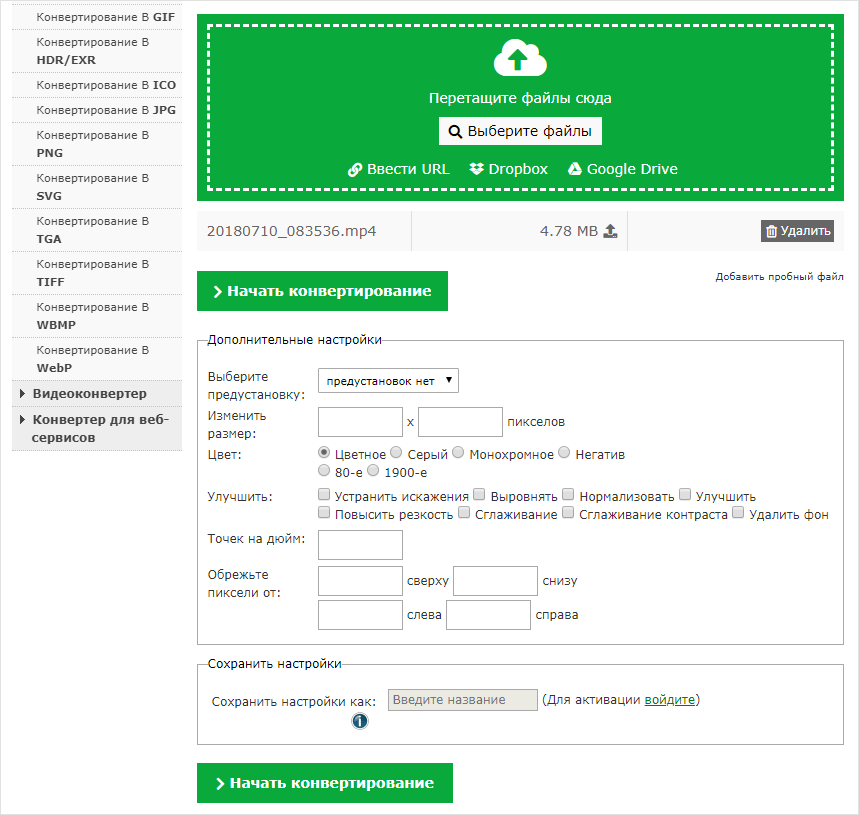Open Конвертирование в JPG menu item
This screenshot has width=859, height=815.
[105, 110]
